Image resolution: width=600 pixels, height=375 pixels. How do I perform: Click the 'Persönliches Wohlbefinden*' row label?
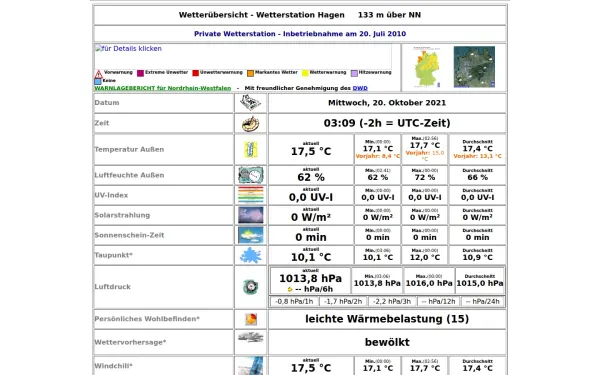click(x=147, y=319)
